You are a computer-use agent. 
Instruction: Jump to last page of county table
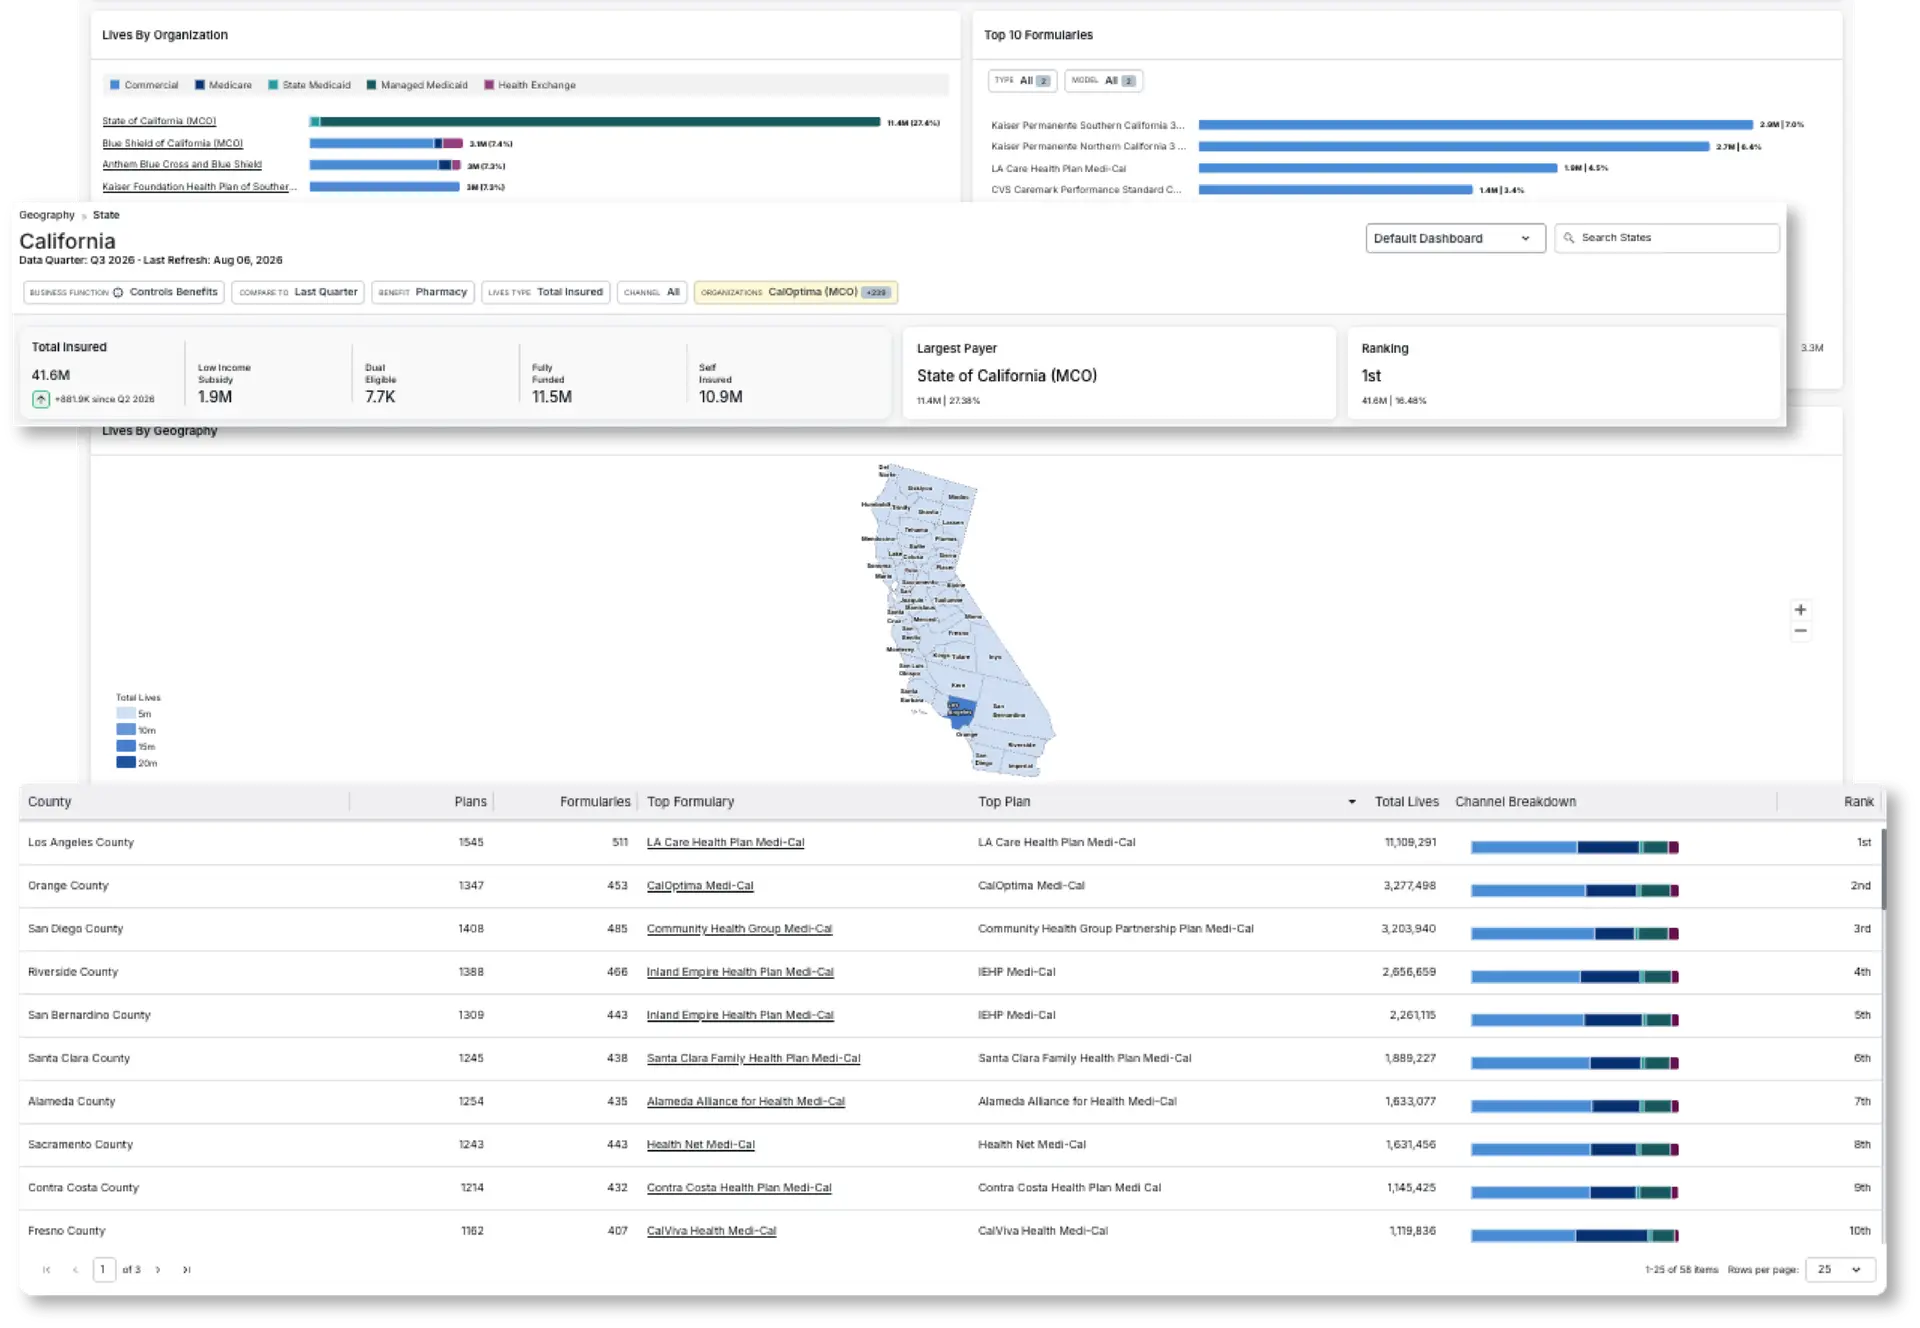pyautogui.click(x=186, y=1269)
